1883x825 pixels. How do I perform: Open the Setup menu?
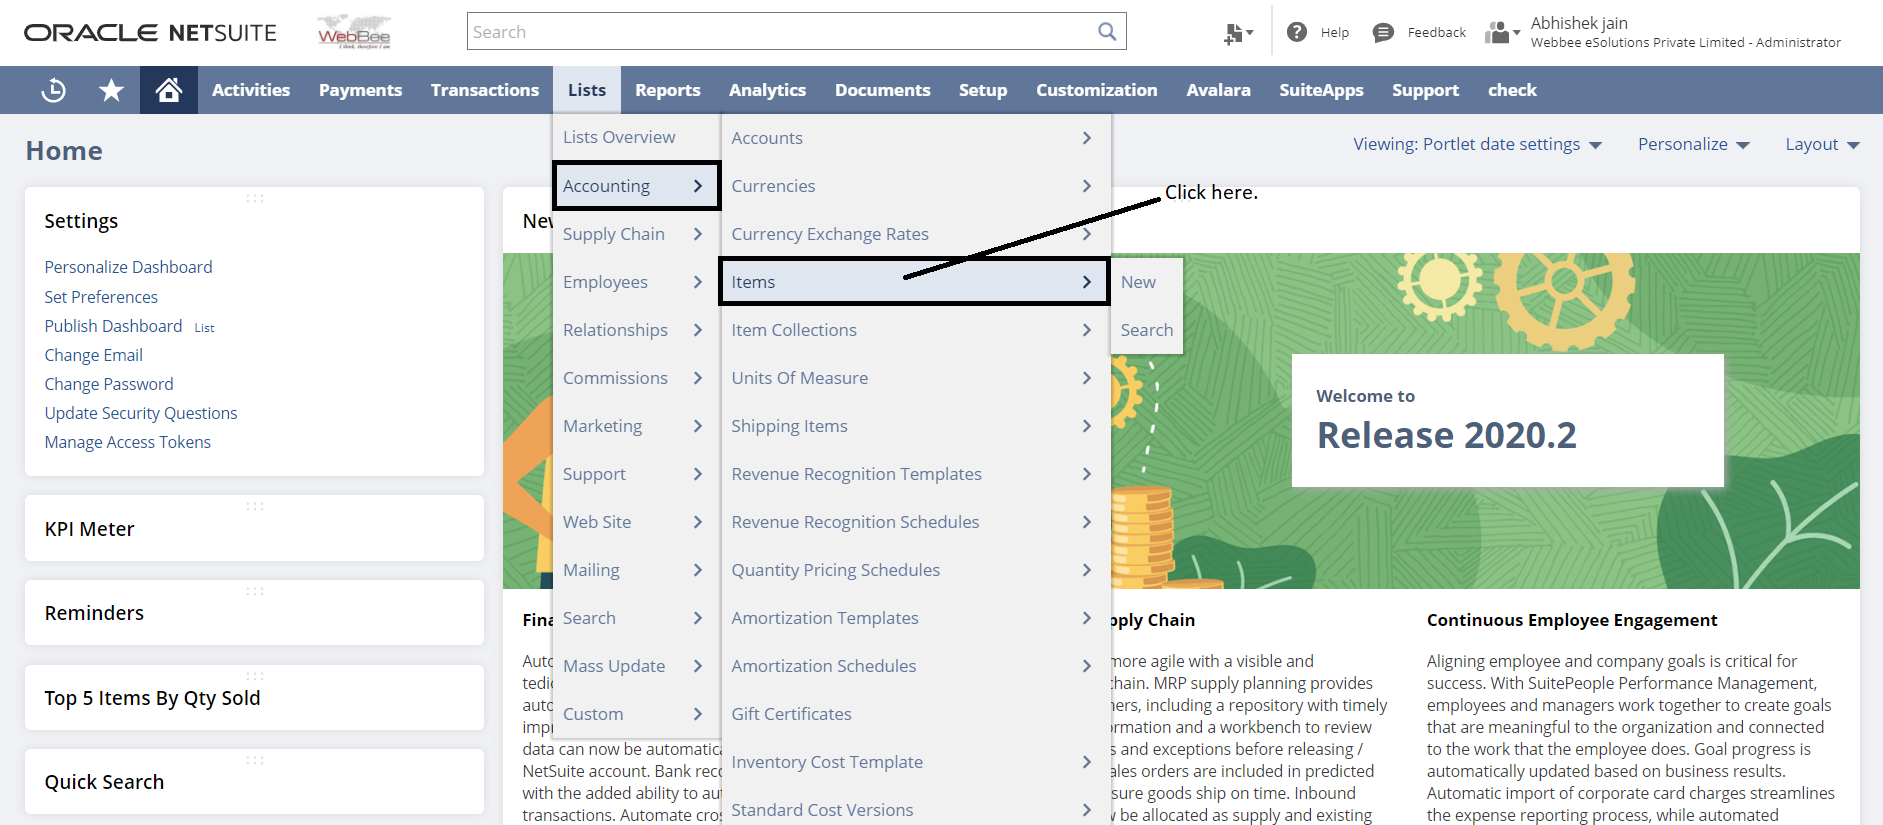click(x=983, y=90)
